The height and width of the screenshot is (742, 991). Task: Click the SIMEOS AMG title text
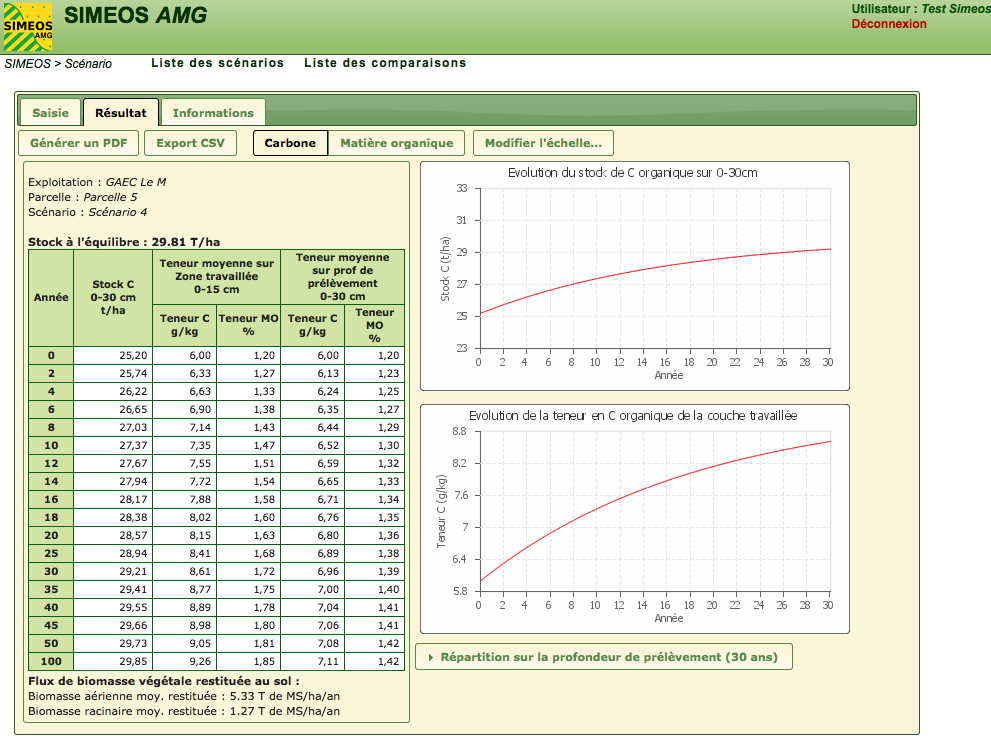135,15
